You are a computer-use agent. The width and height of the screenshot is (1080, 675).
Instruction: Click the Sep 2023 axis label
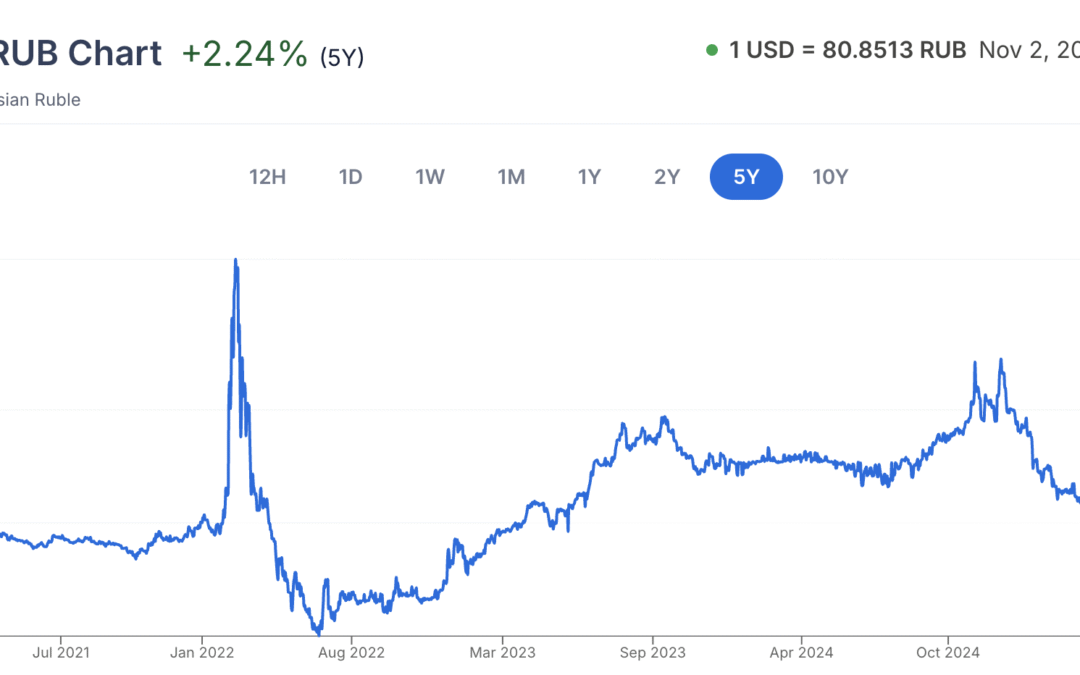coord(653,653)
